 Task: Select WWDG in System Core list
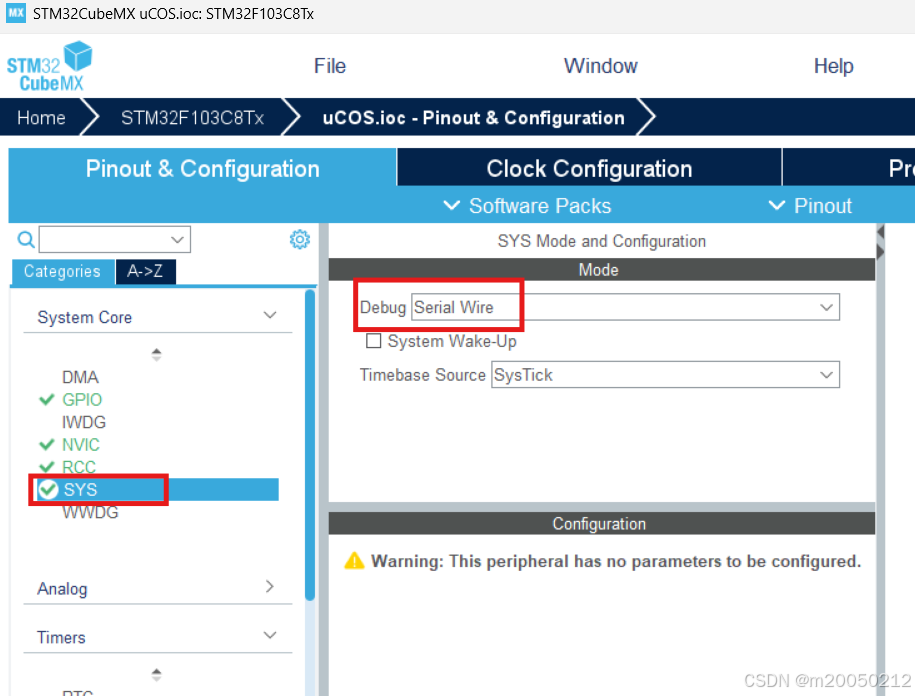pos(90,512)
